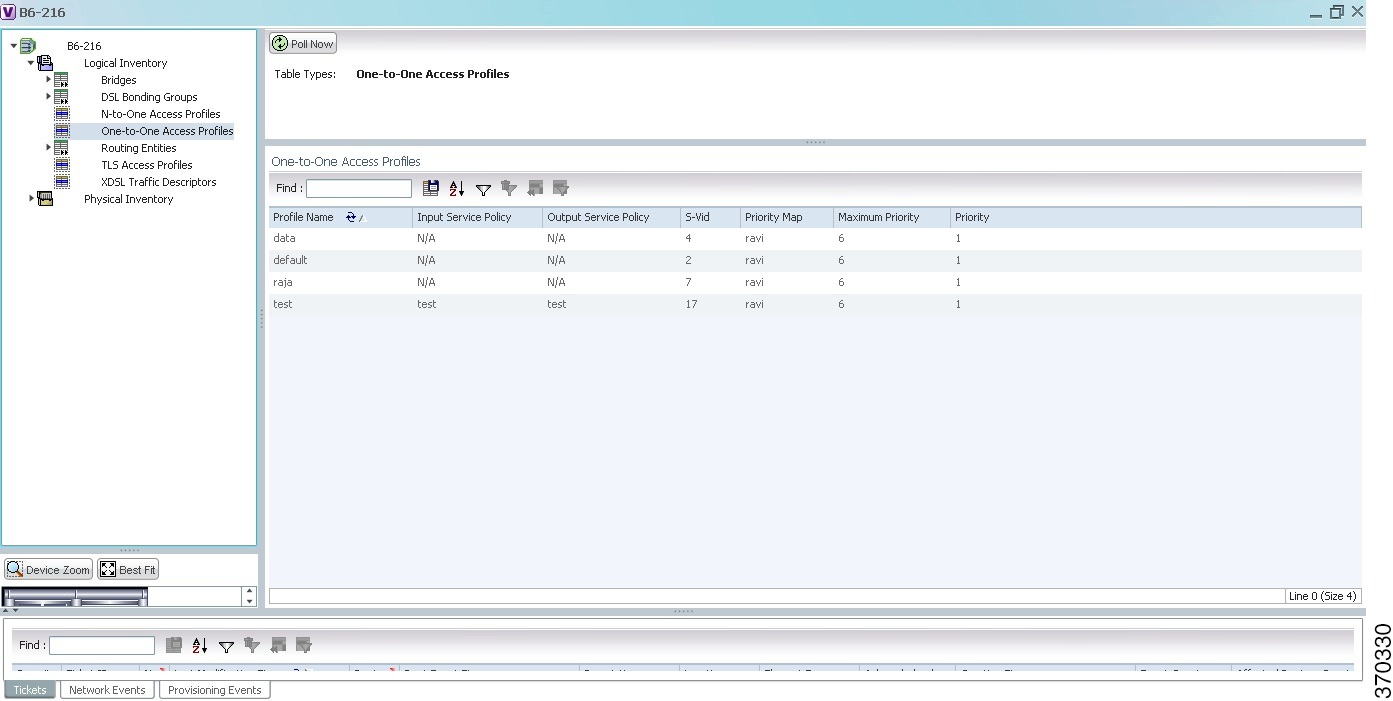Click the 'Line 0 (Size 4)' status text
The image size is (1393, 701).
pyautogui.click(x=1322, y=596)
